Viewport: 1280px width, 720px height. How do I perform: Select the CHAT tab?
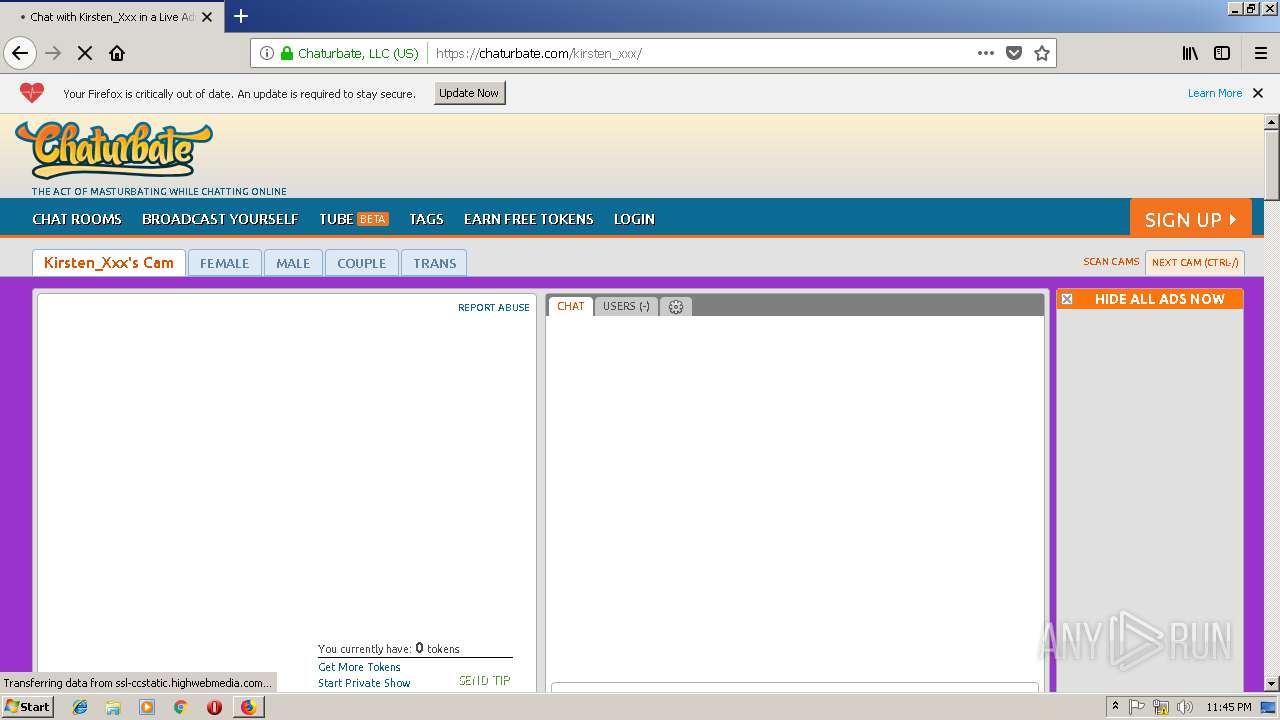[x=571, y=306]
